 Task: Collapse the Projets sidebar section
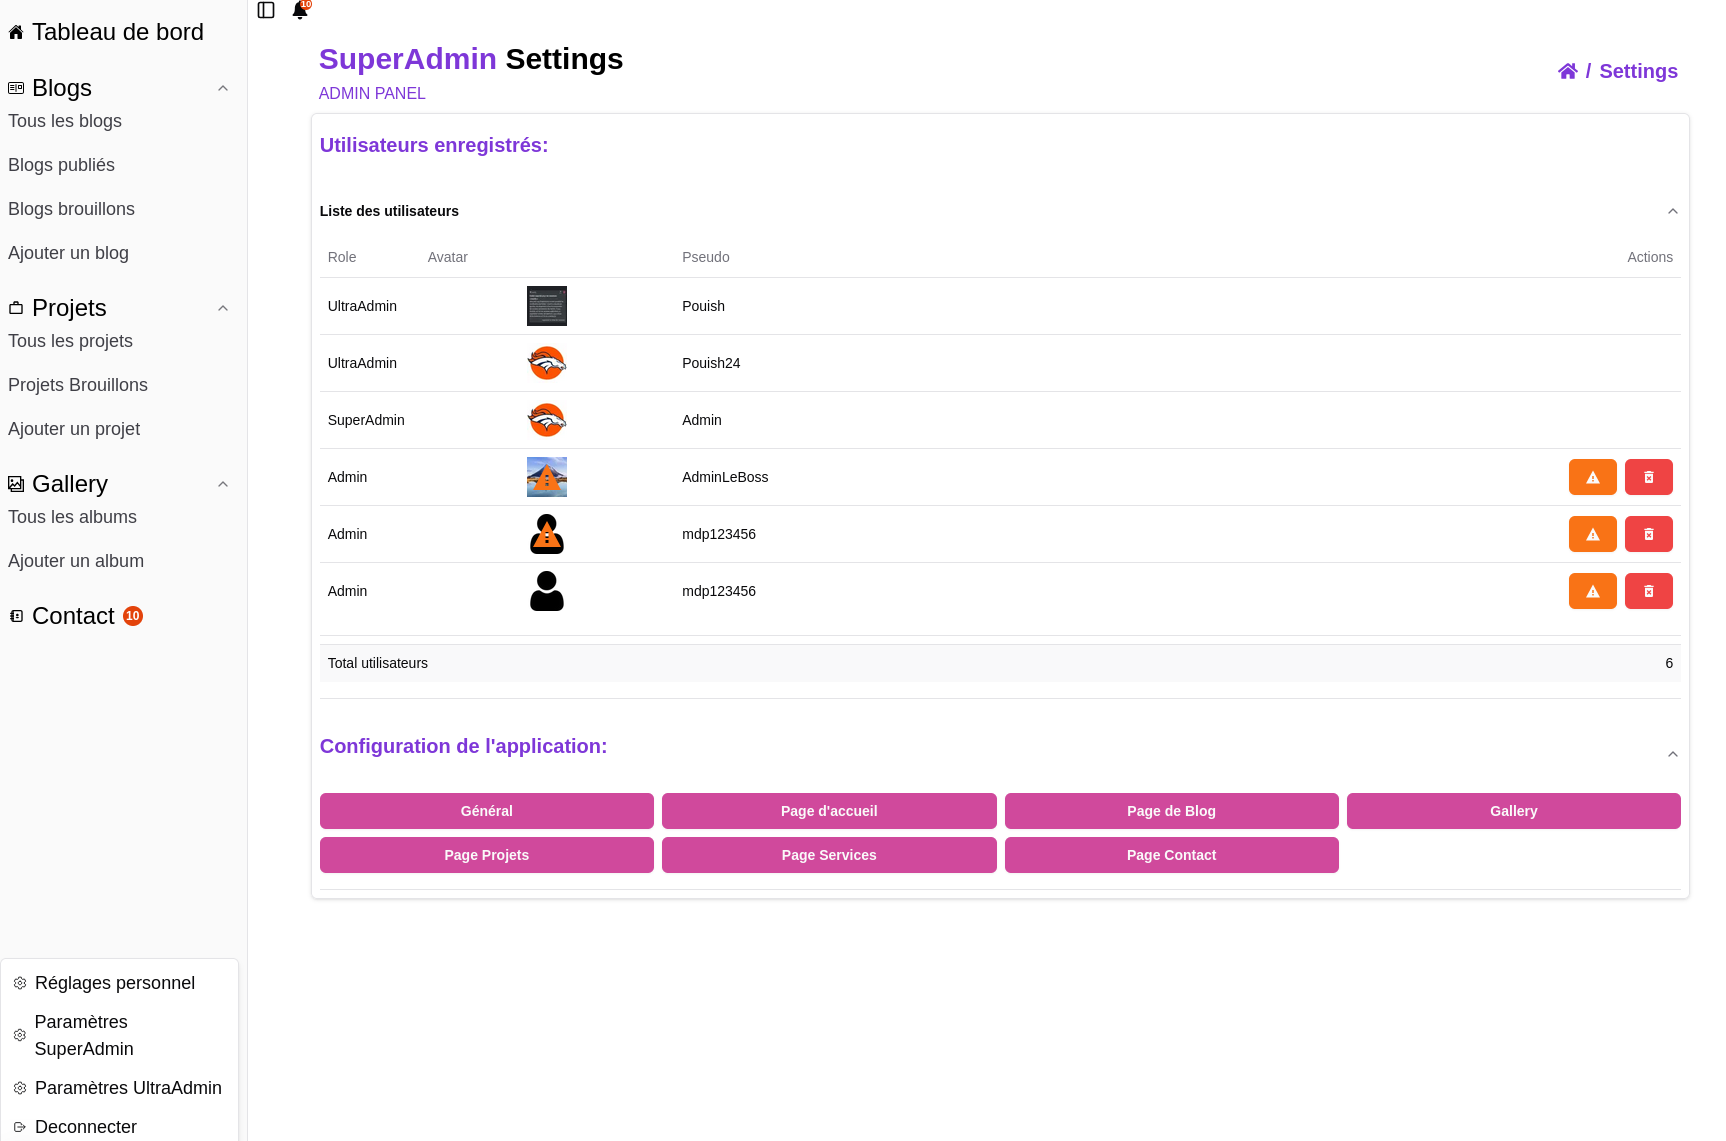[223, 308]
